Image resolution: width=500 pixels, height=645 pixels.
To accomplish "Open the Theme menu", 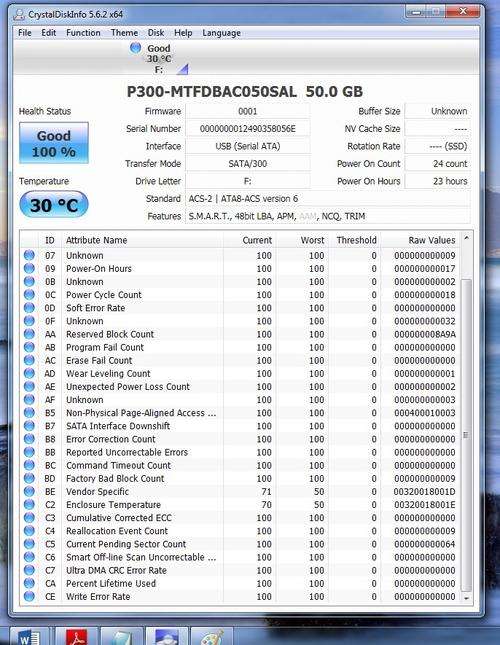I will click(x=124, y=33).
